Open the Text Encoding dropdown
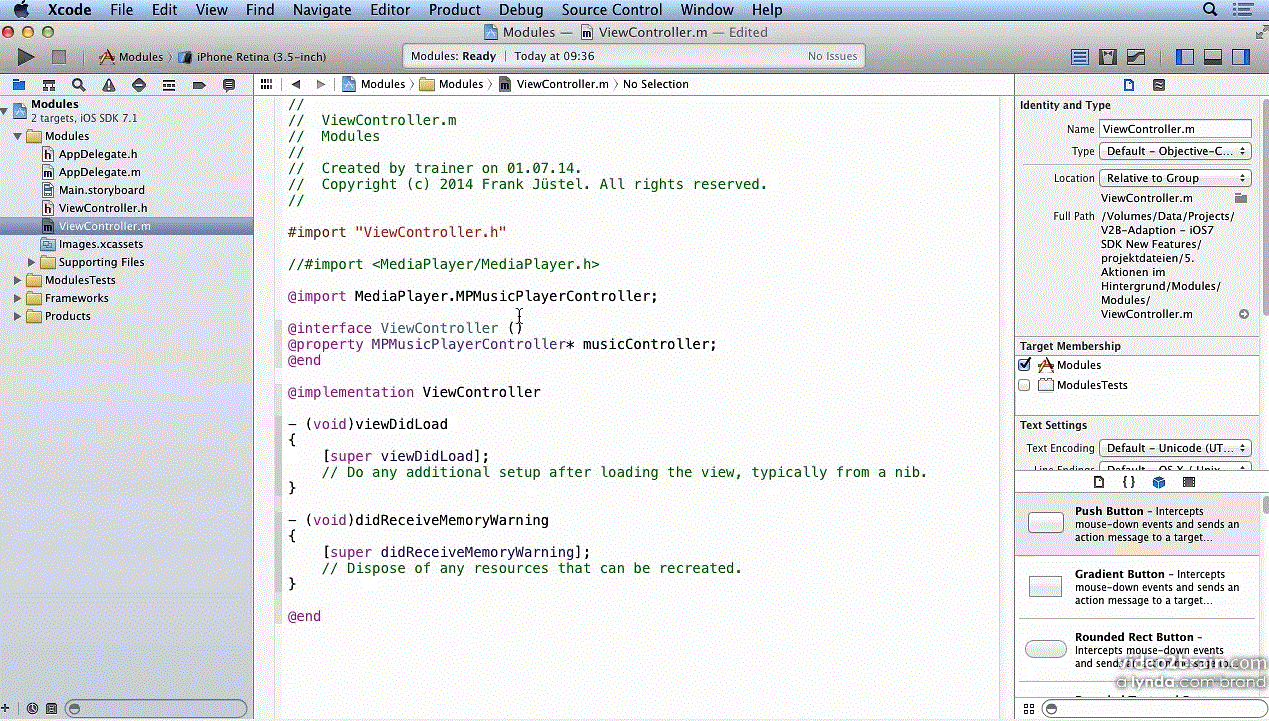1269x721 pixels. 1175,448
